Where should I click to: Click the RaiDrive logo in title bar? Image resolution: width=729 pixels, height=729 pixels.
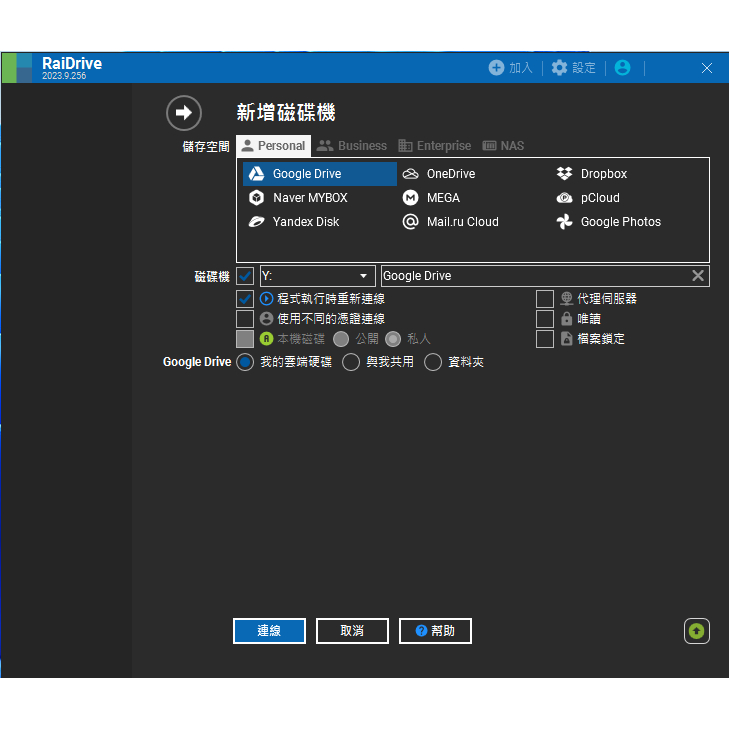point(17,68)
